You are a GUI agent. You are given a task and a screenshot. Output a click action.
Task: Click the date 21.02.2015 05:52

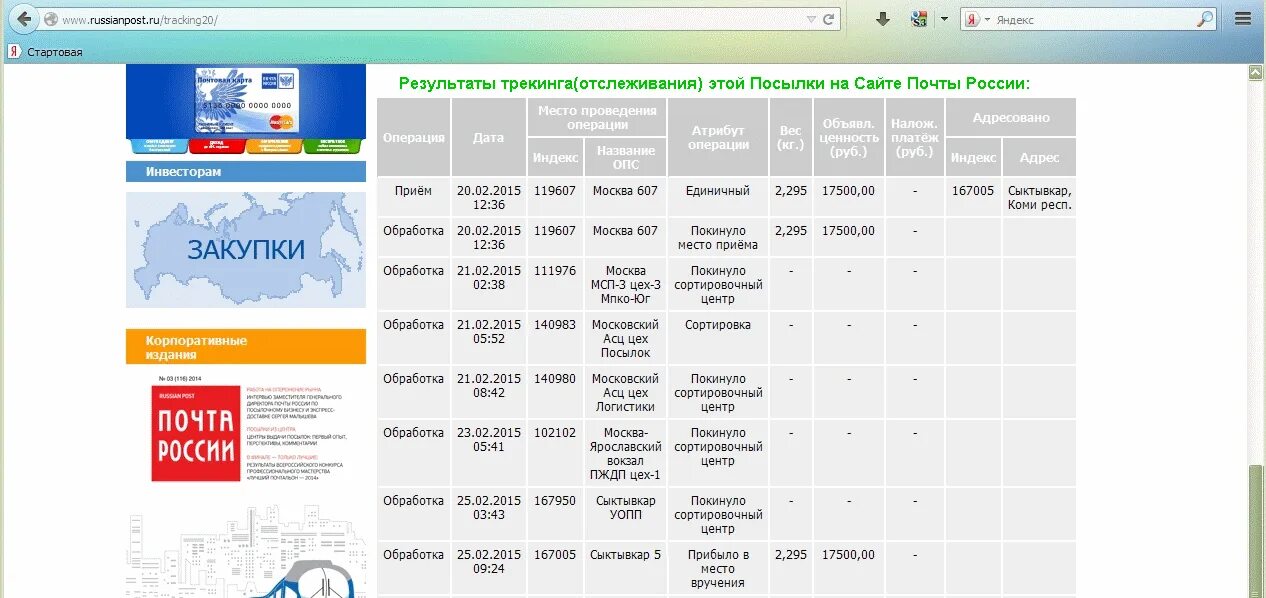click(x=488, y=338)
